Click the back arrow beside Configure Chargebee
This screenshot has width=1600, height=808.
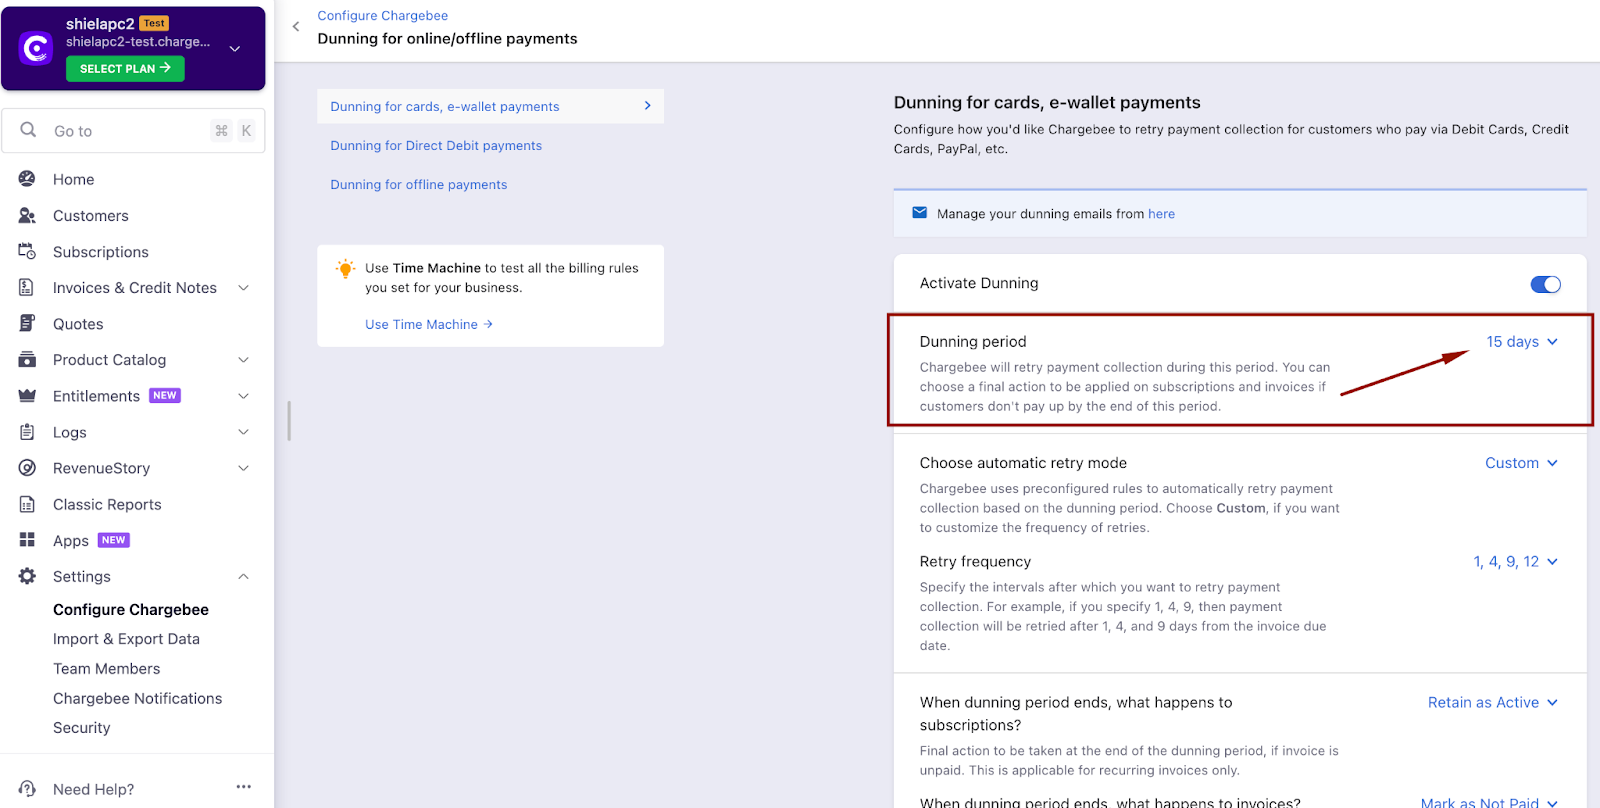[296, 27]
